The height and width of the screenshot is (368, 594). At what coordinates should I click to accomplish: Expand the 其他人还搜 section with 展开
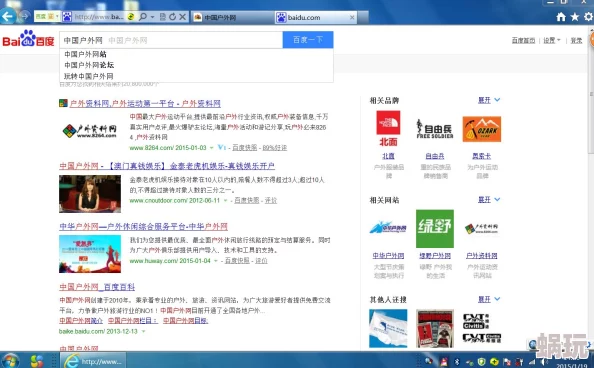tap(489, 299)
